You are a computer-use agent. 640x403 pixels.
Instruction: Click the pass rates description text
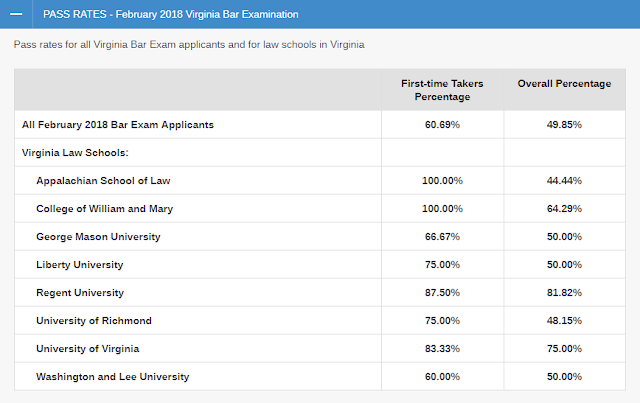coord(188,45)
